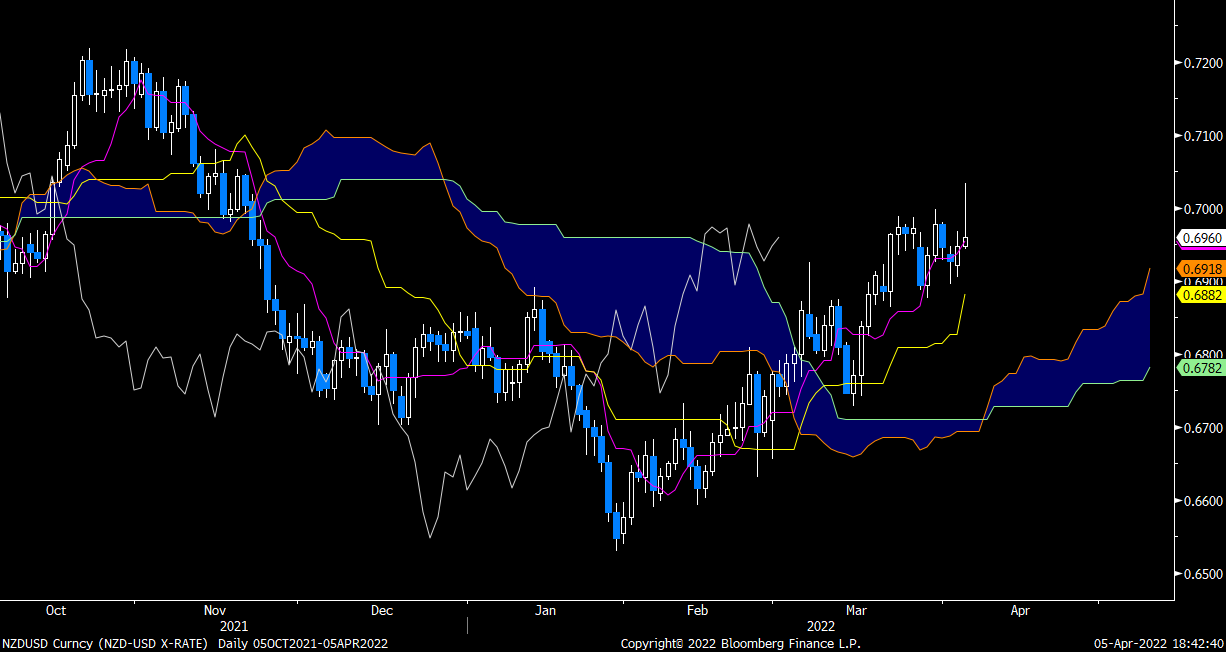Select the Feb month label on time axis
Image resolution: width=1226 pixels, height=652 pixels.
(697, 610)
